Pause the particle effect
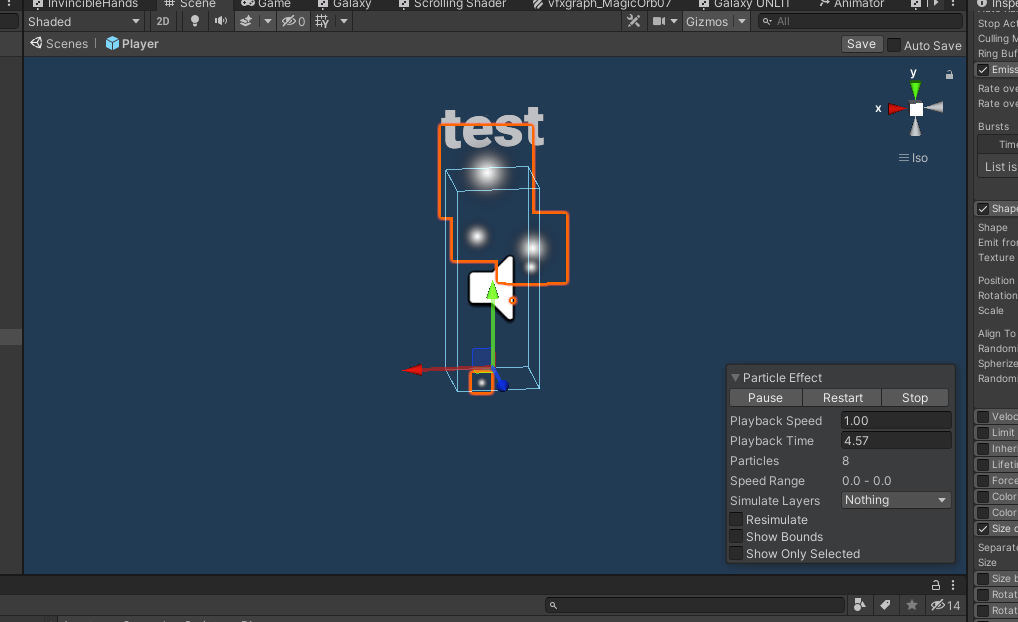Screen dimensions: 1018x622 [x=765, y=398]
